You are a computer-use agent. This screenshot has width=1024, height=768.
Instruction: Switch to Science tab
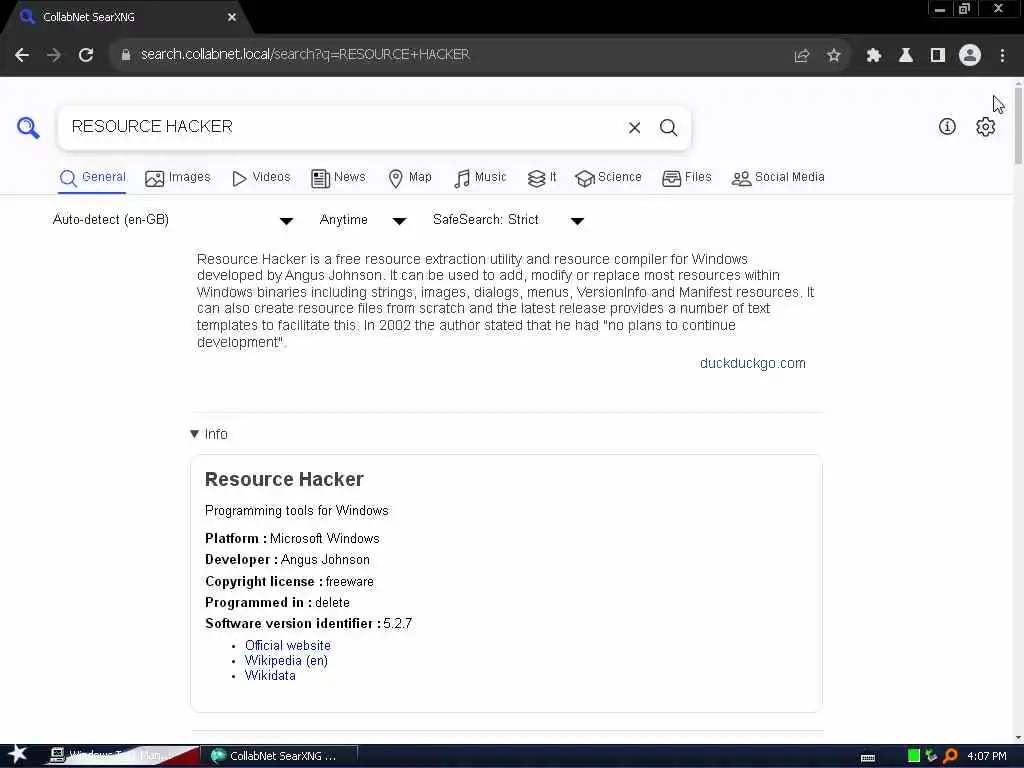point(608,178)
